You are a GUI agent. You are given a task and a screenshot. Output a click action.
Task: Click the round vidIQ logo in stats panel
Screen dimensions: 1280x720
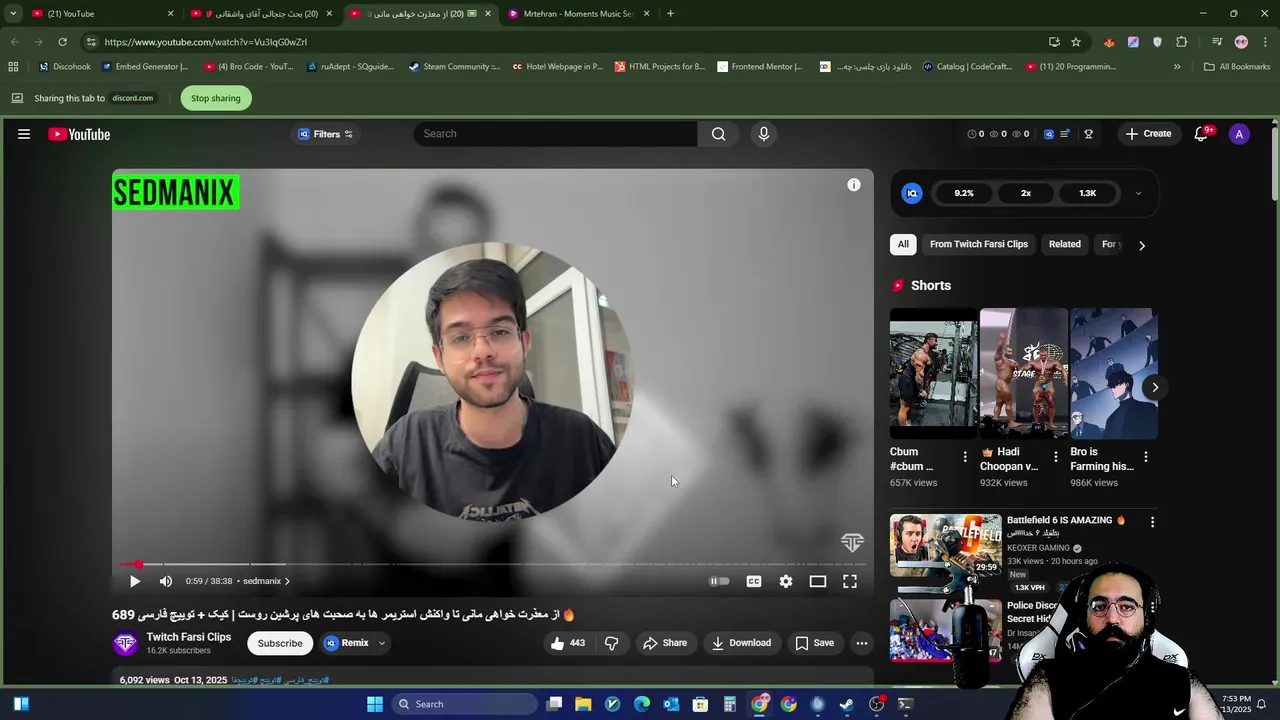tap(912, 193)
